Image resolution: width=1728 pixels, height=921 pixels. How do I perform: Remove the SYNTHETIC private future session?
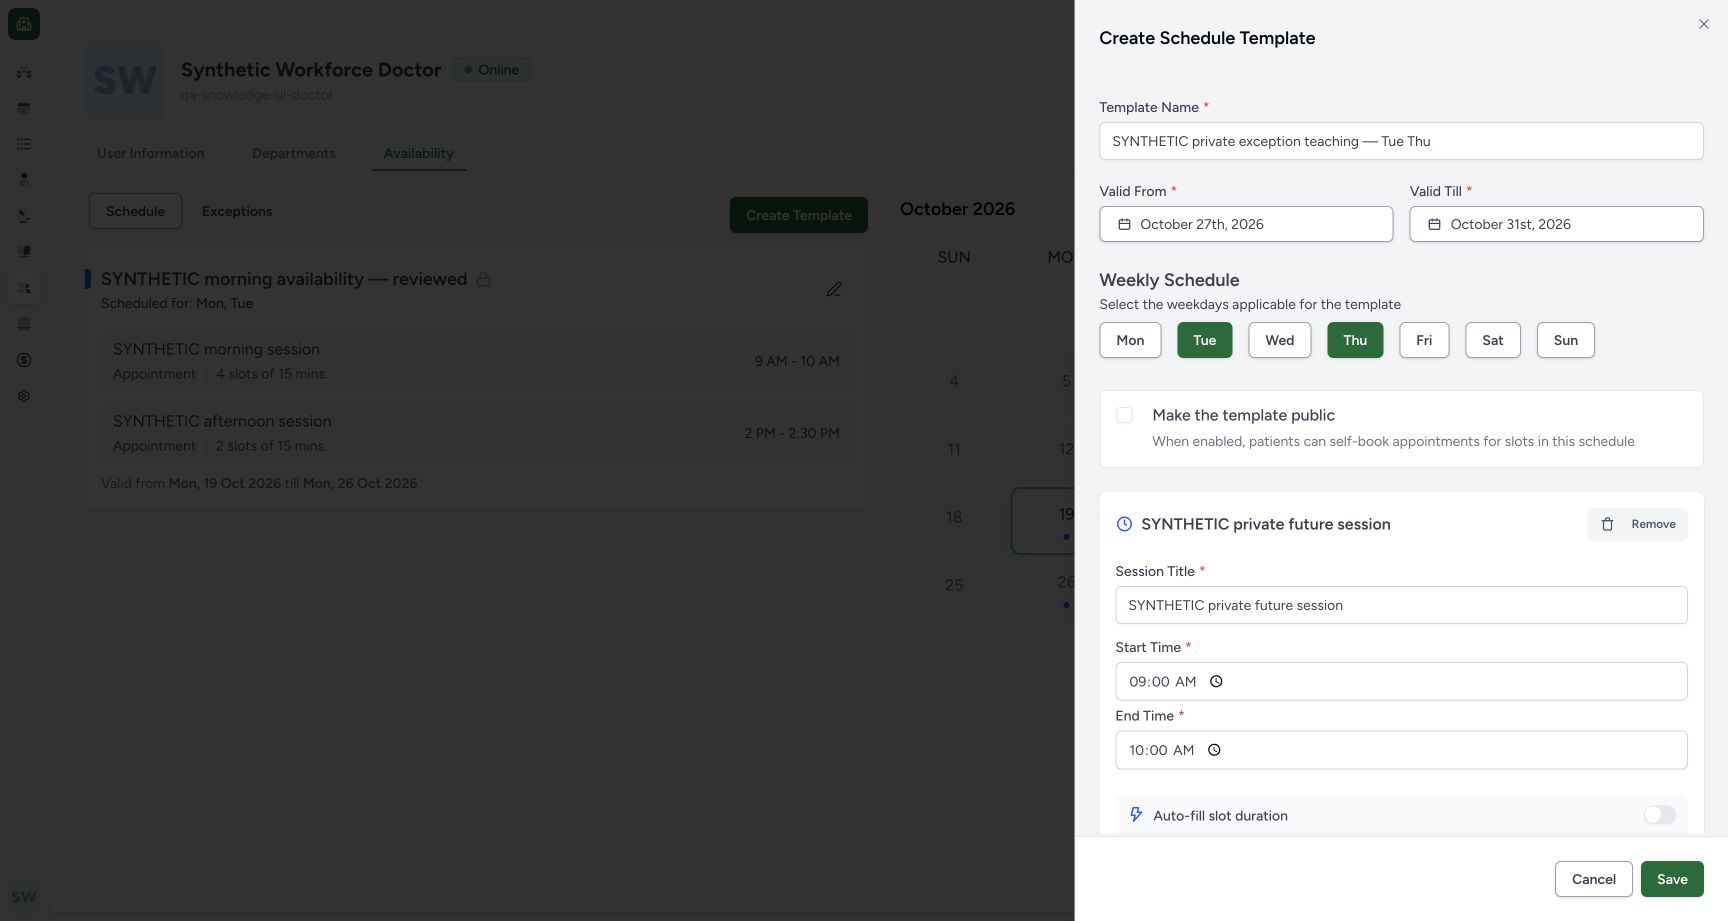1637,524
